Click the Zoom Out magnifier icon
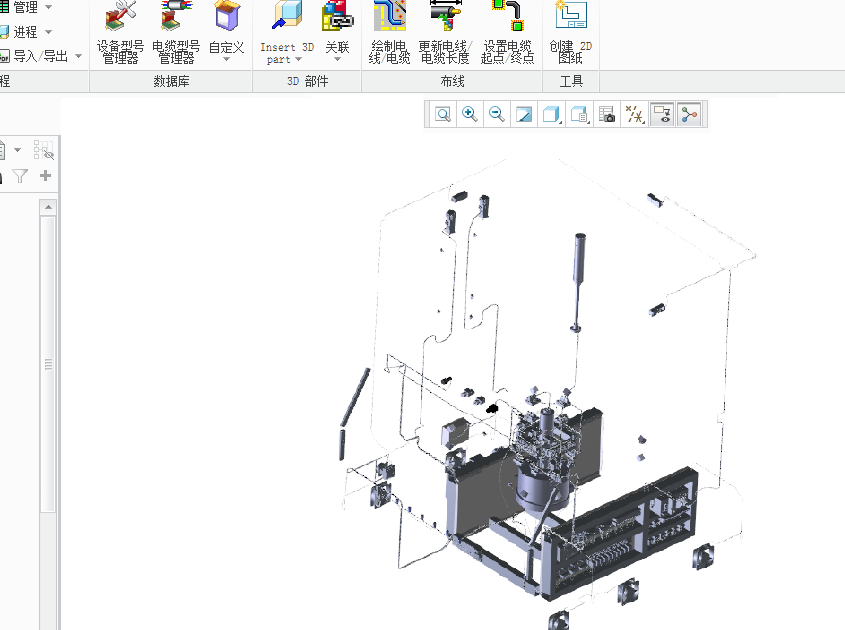This screenshot has width=845, height=630. 497,114
